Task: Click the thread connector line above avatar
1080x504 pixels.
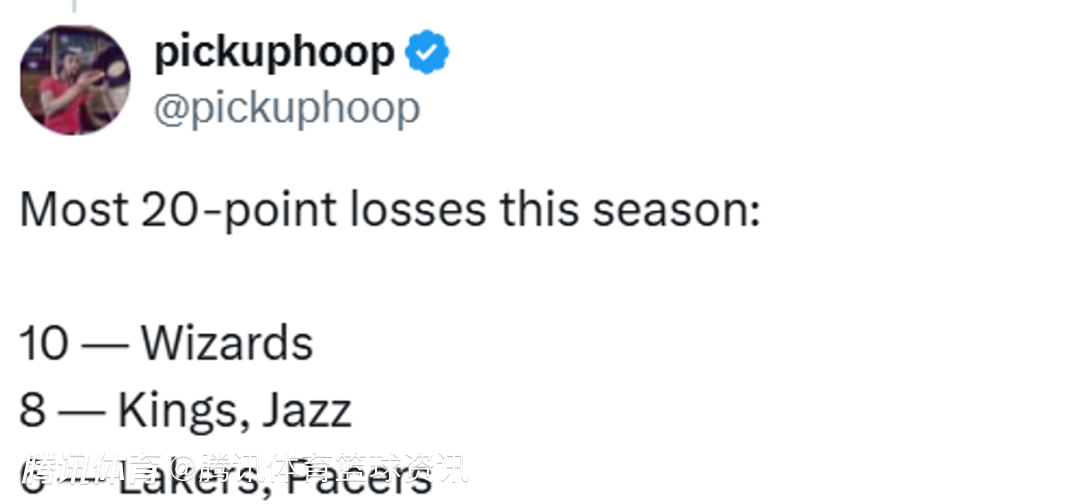Action: click(x=72, y=6)
